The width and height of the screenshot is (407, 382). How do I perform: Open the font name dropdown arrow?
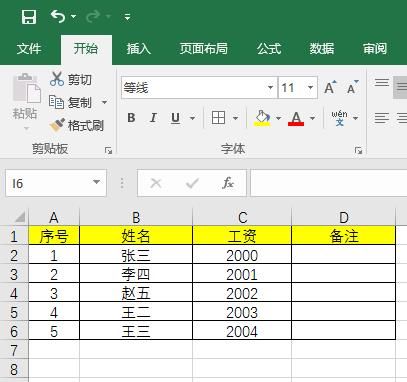(271, 88)
